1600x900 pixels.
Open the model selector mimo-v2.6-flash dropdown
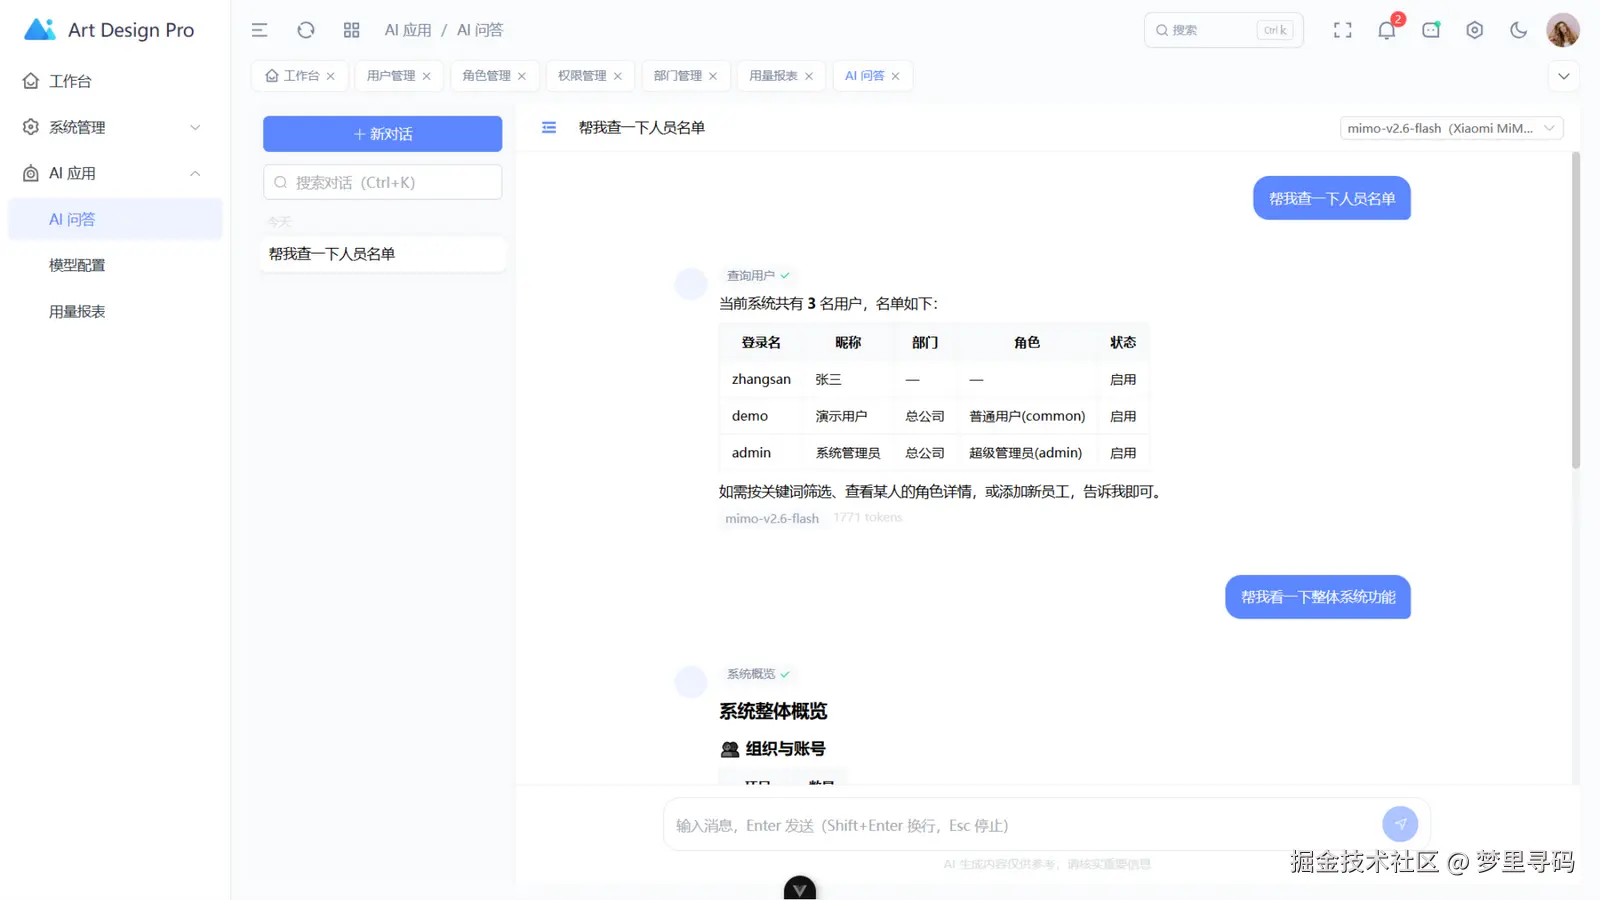1451,128
